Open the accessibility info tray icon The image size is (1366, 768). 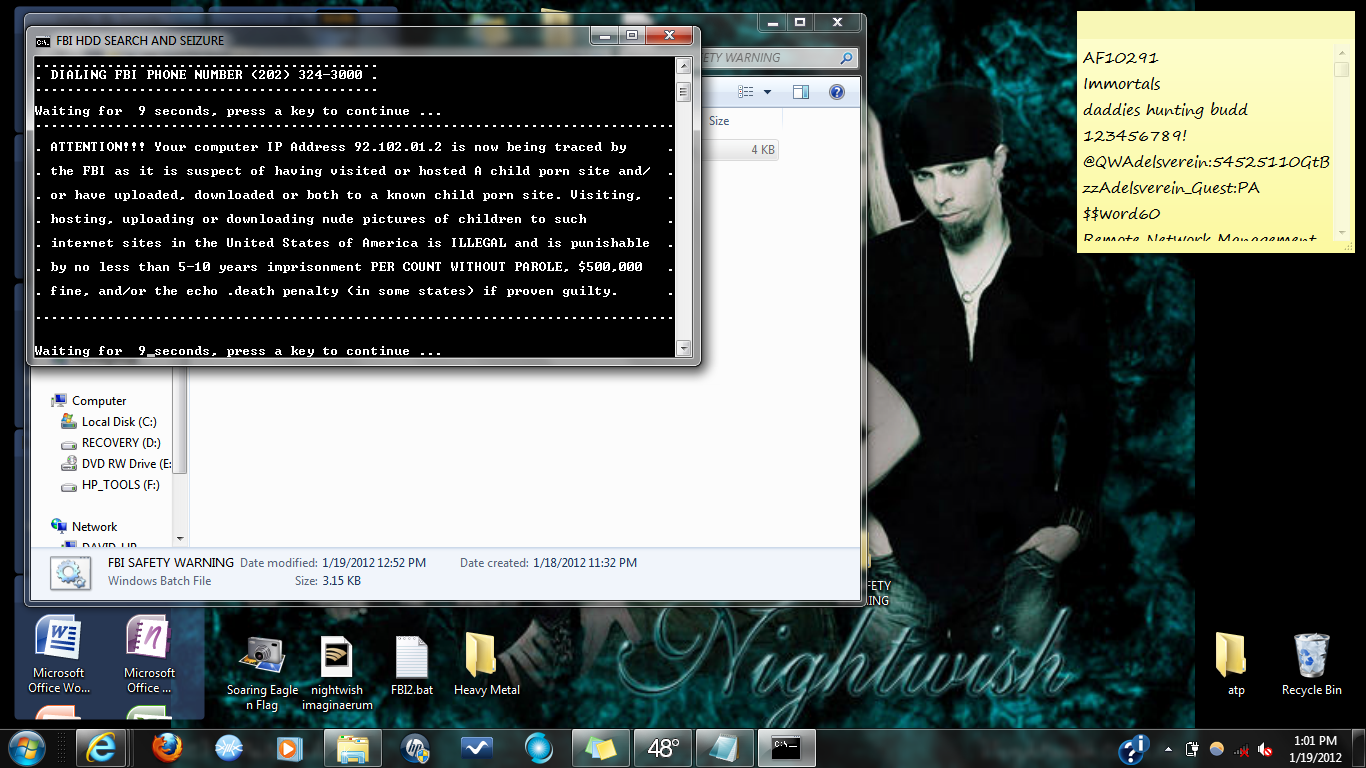click(1134, 748)
